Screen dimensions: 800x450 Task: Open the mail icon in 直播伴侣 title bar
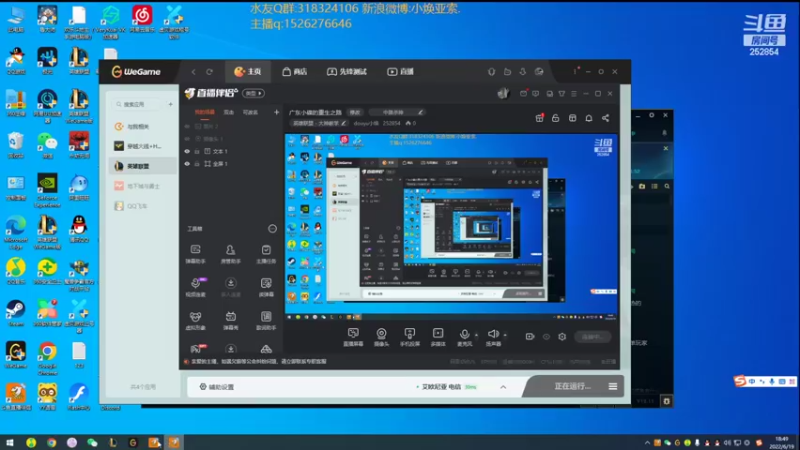(523, 93)
